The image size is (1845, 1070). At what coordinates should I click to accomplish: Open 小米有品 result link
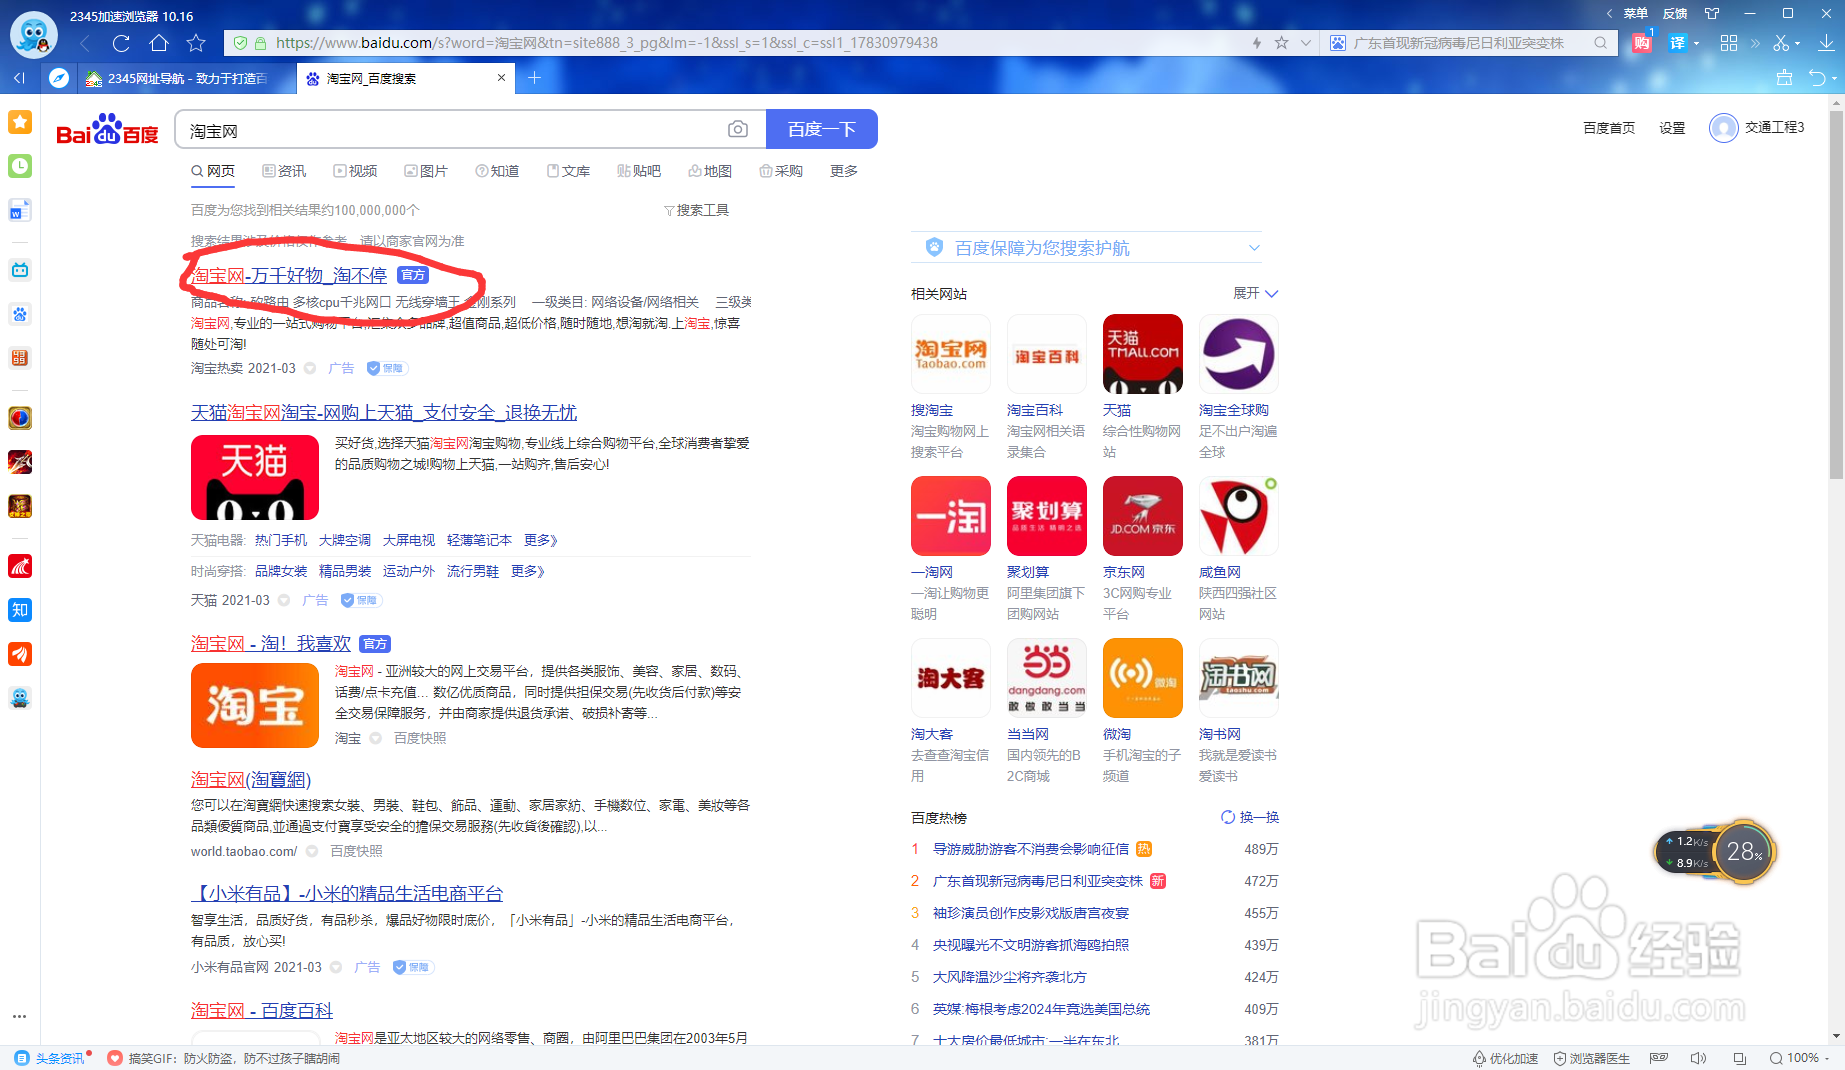click(x=347, y=893)
